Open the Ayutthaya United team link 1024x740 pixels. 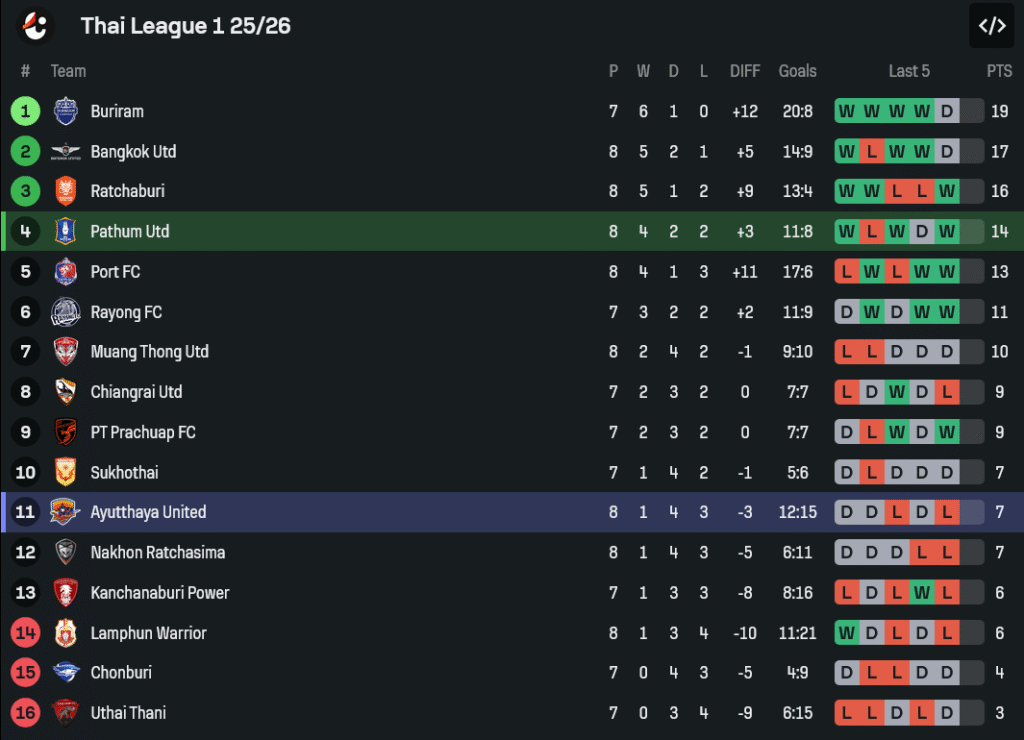coord(148,512)
